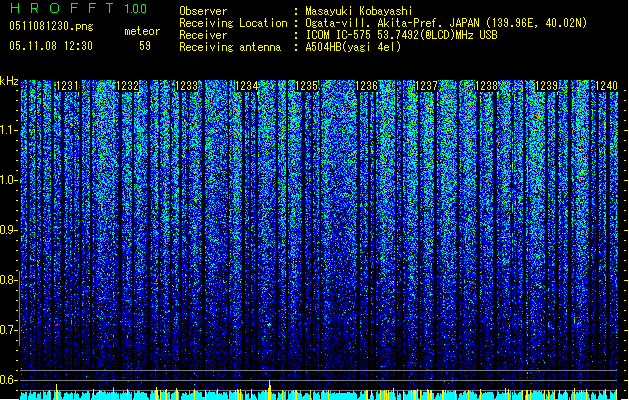Click the 1240 time marker
629x400 pixels.
pyautogui.click(x=606, y=86)
